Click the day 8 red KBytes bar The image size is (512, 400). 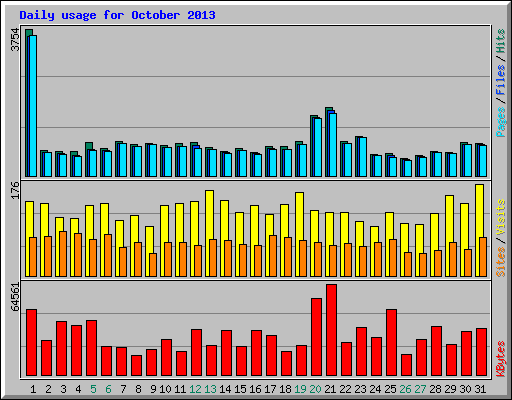pyautogui.click(x=136, y=365)
